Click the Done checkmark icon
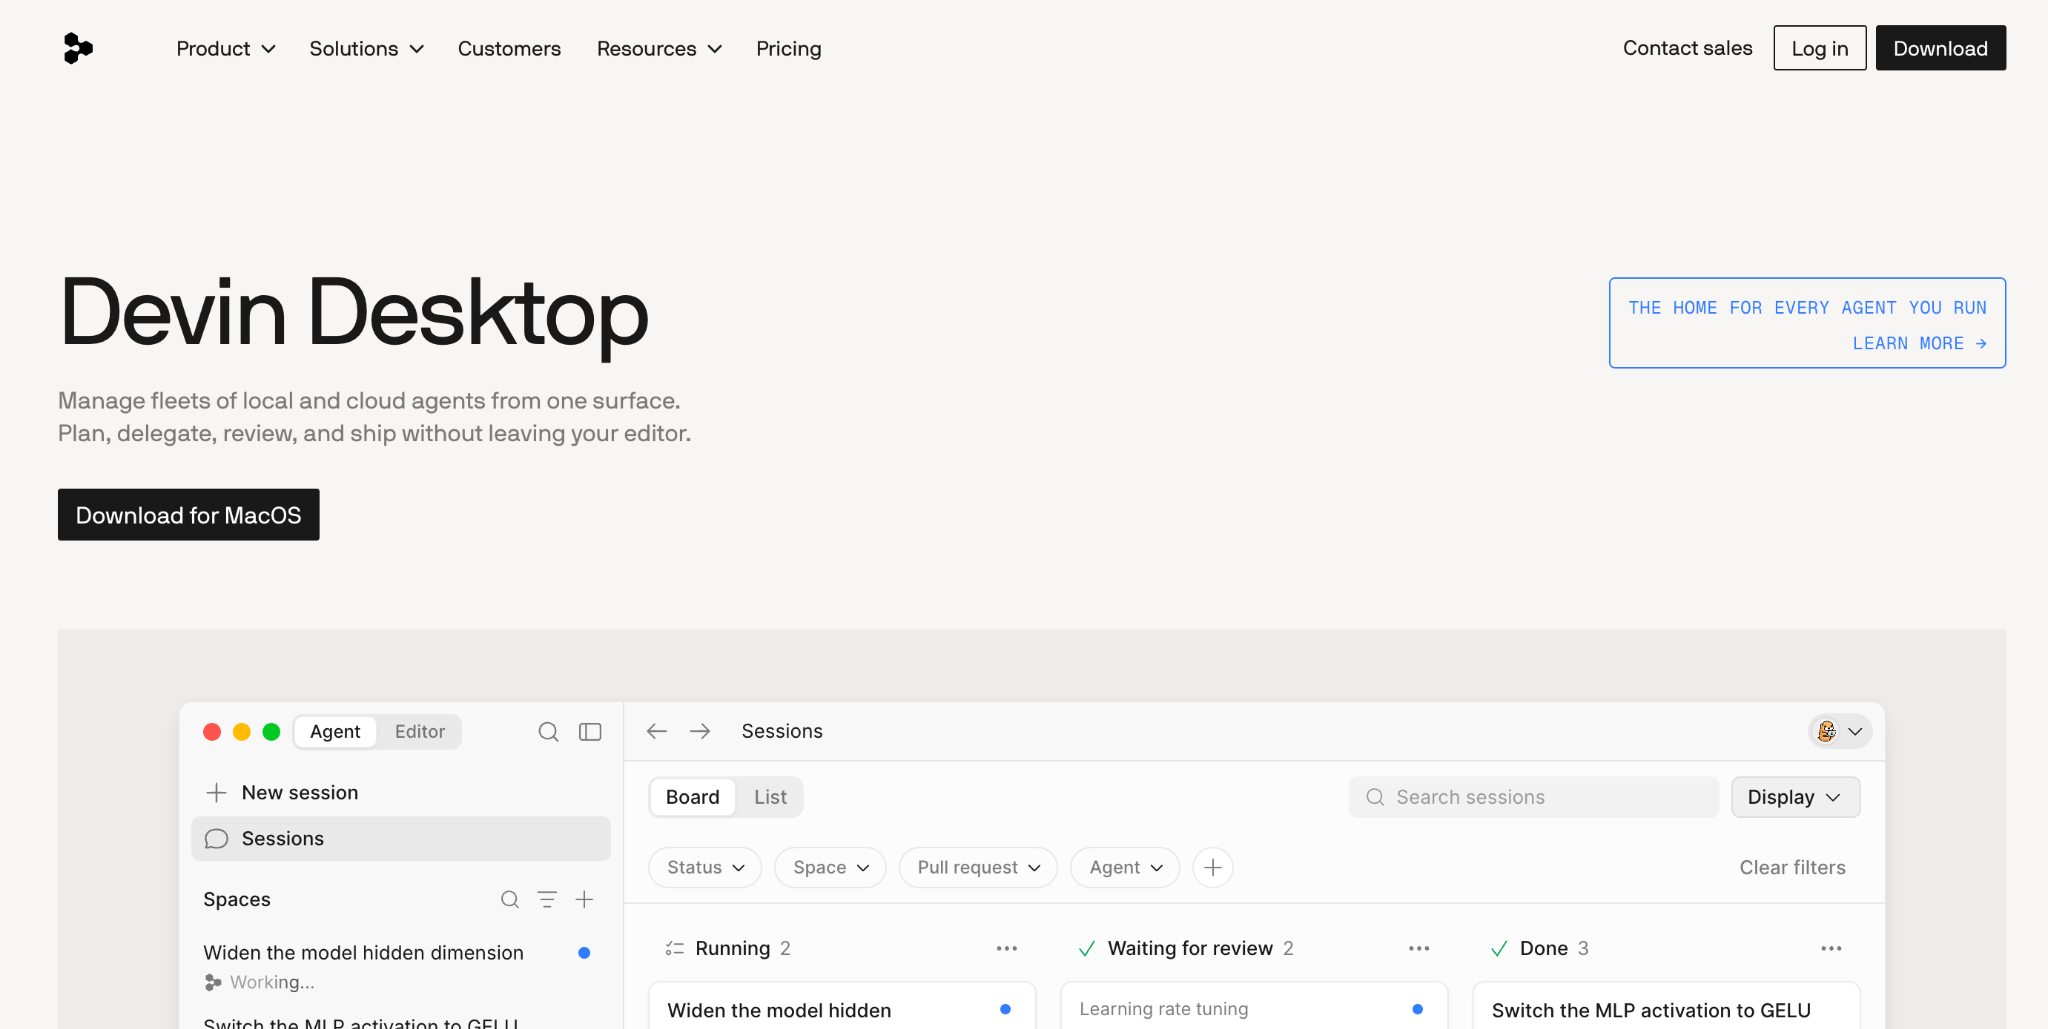 [x=1499, y=949]
